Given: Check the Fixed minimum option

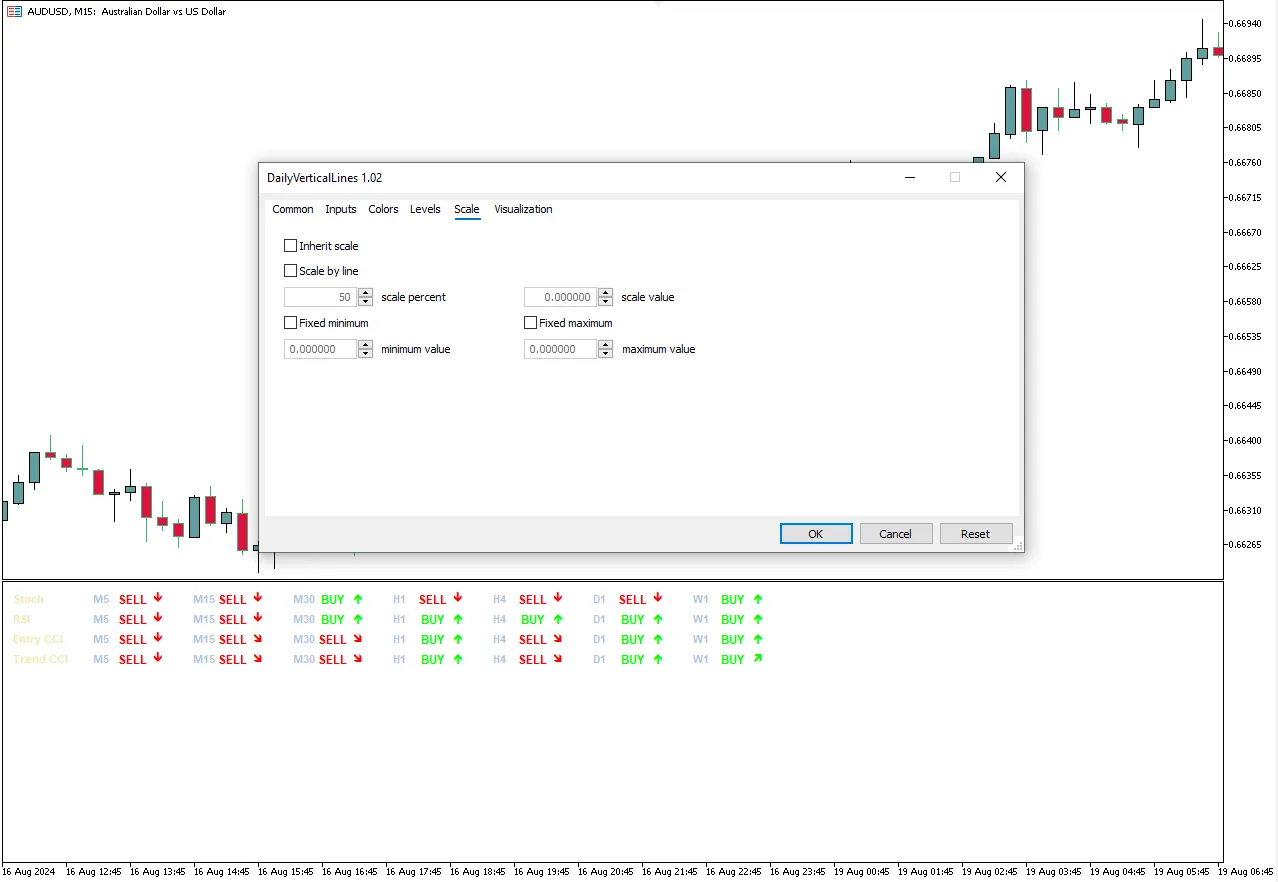Looking at the screenshot, I should point(291,323).
